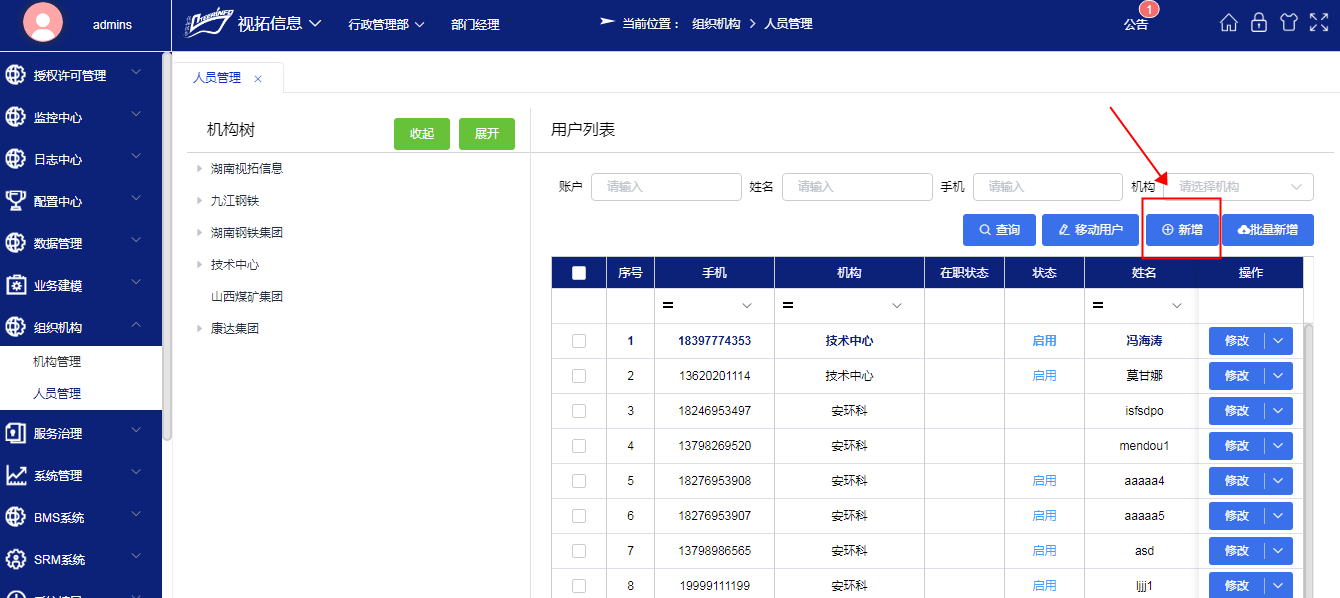
Task: Check row 2 莫甘娜 checkbox
Action: pyautogui.click(x=579, y=376)
